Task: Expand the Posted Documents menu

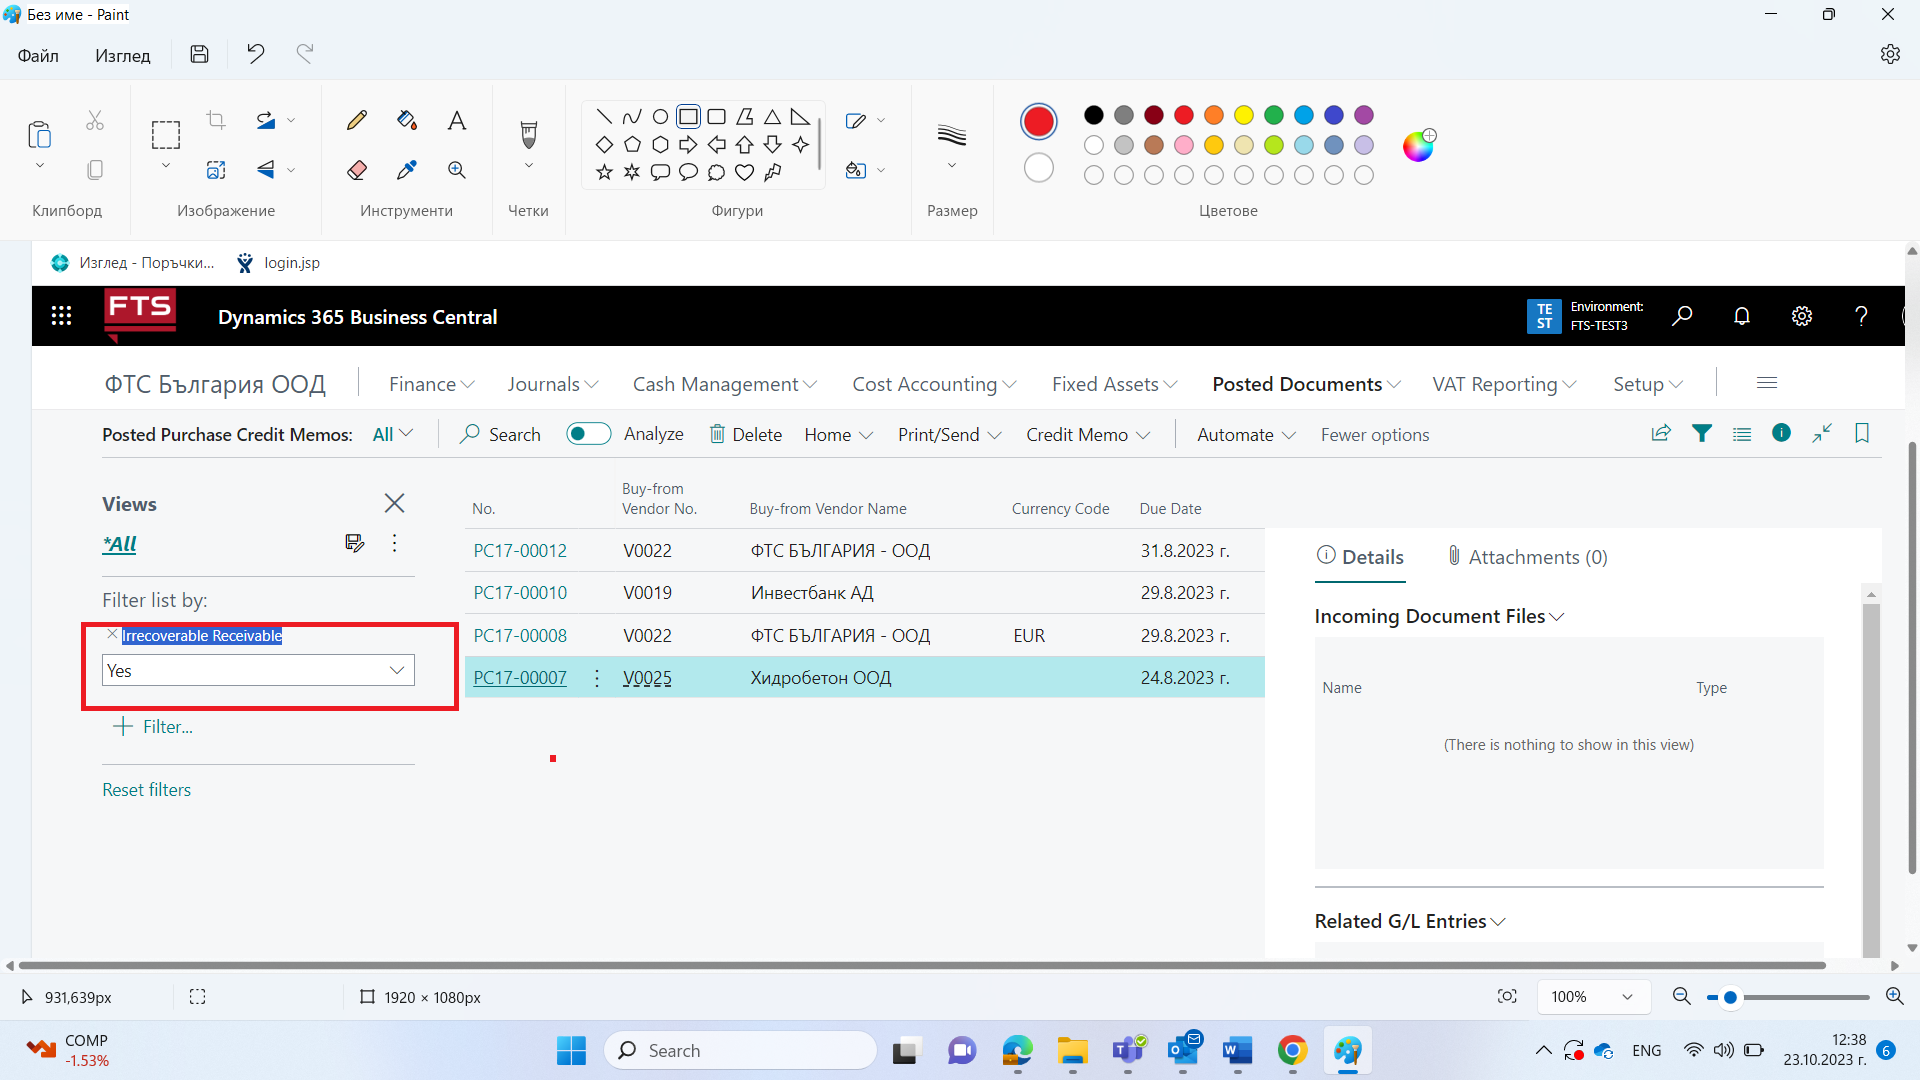Action: coord(1306,384)
